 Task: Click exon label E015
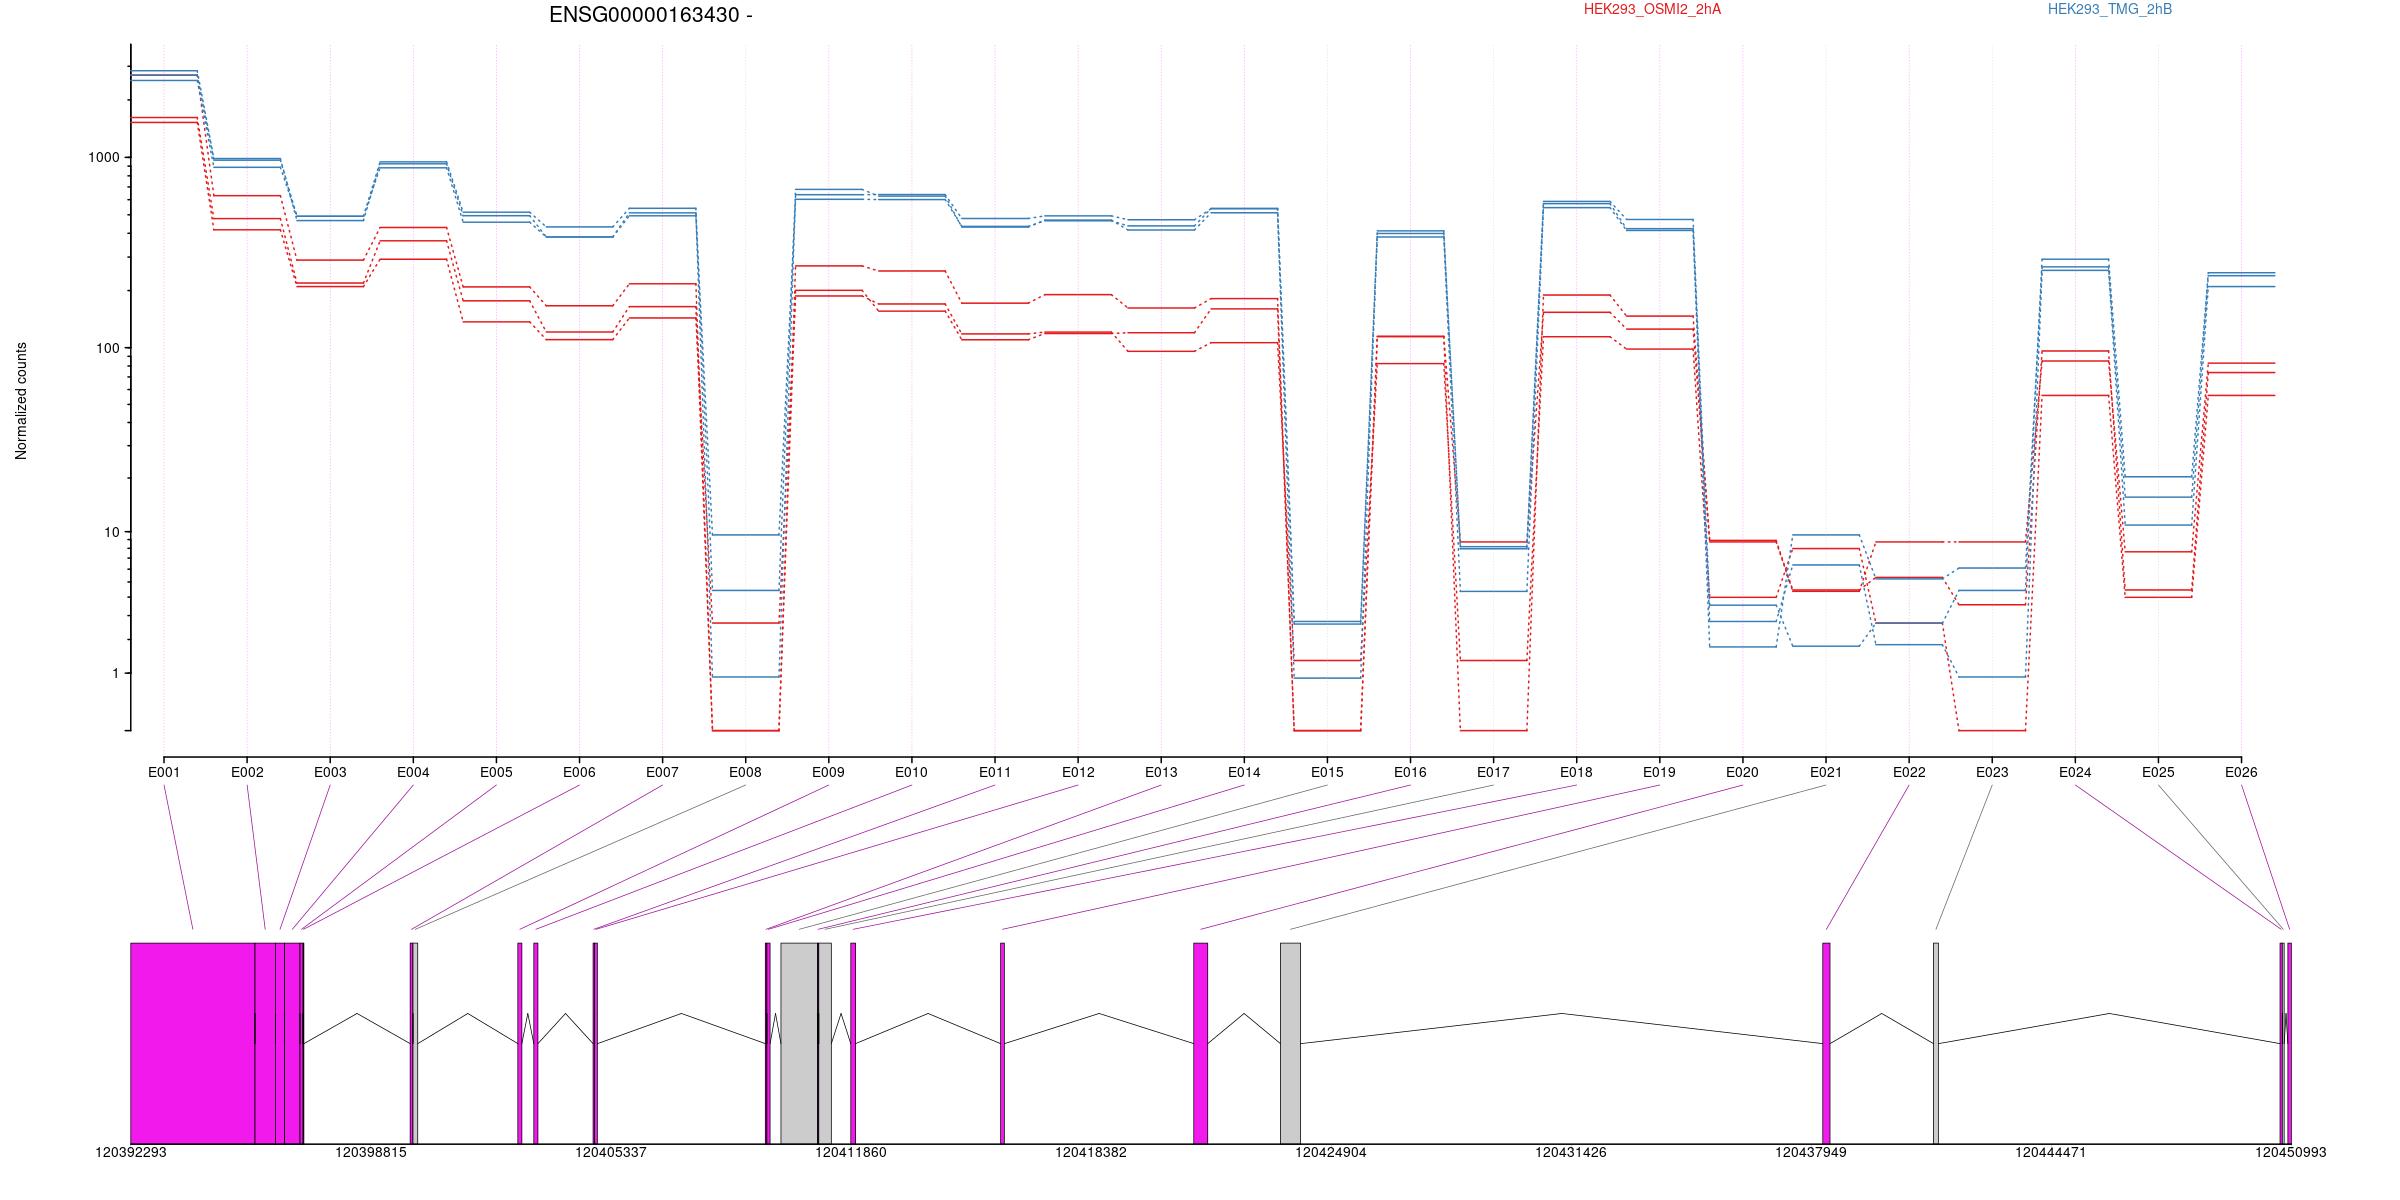[1327, 772]
